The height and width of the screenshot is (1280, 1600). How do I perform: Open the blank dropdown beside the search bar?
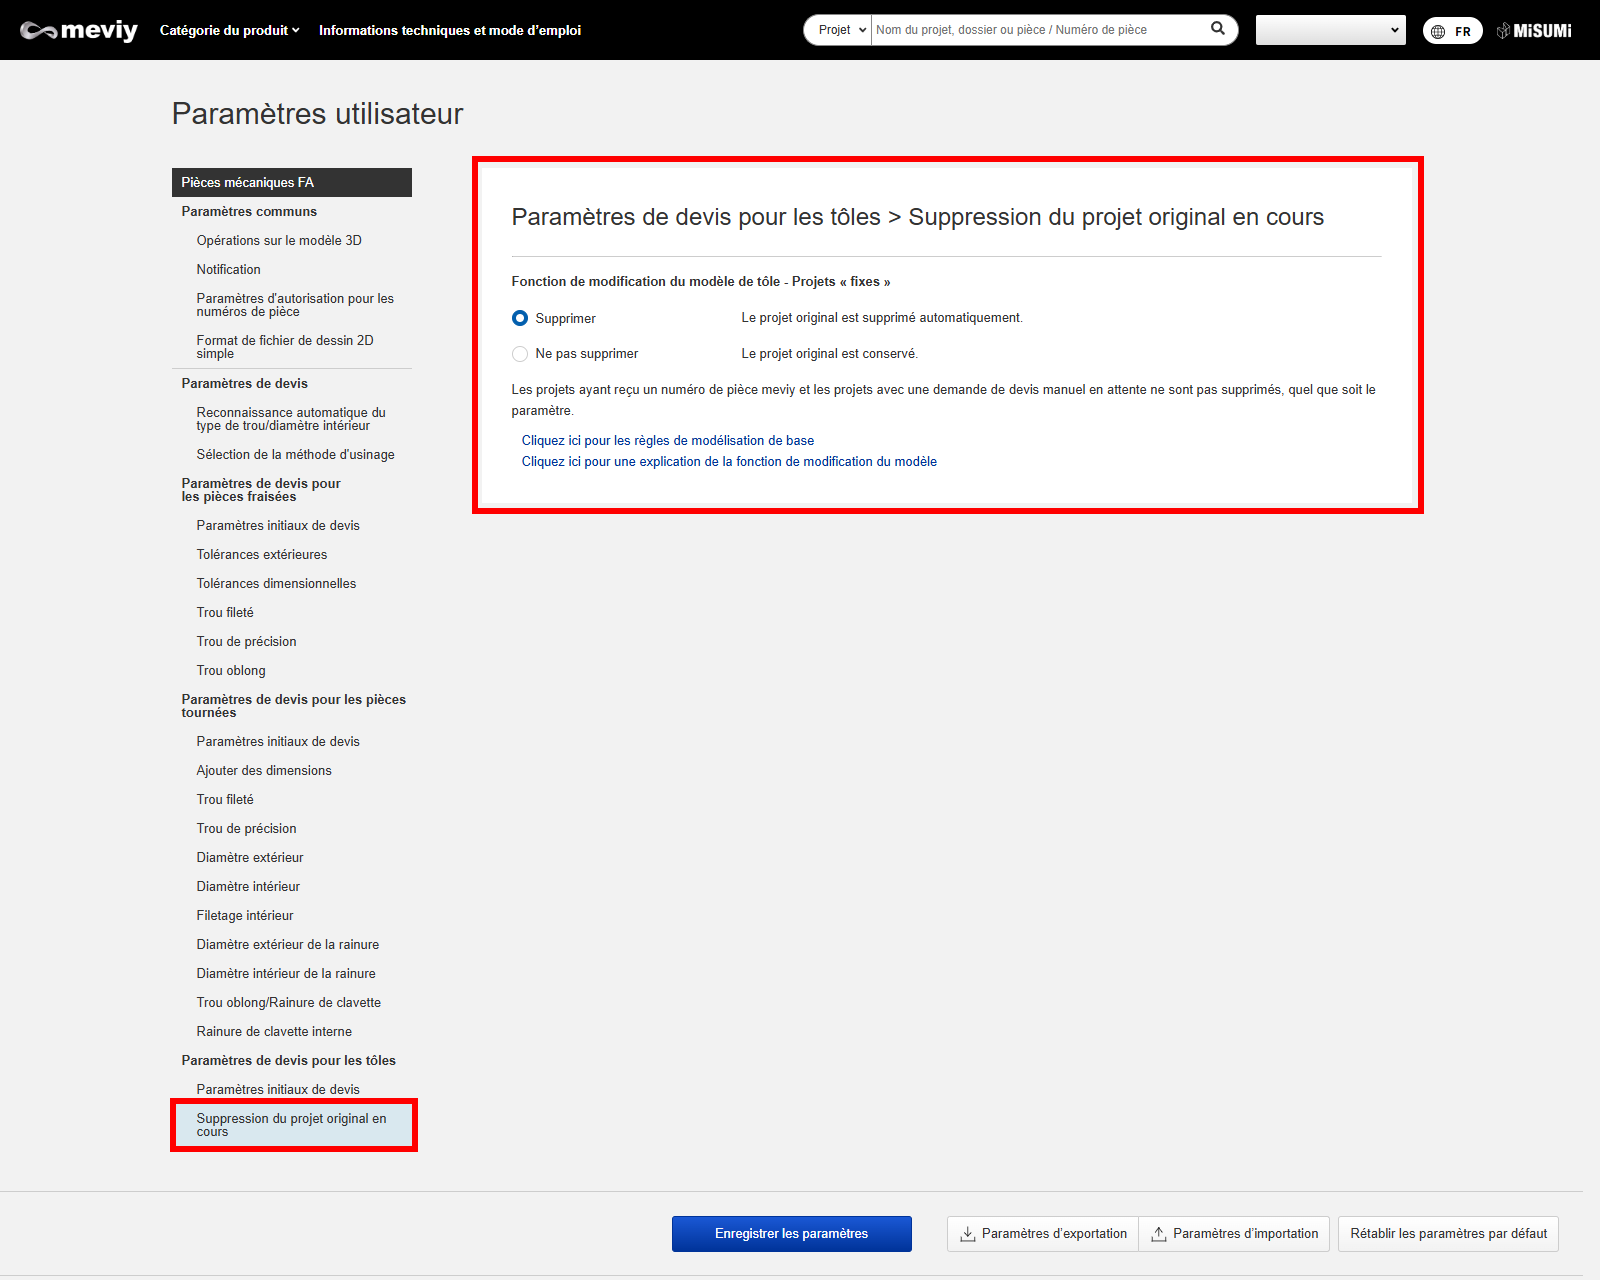[1330, 30]
